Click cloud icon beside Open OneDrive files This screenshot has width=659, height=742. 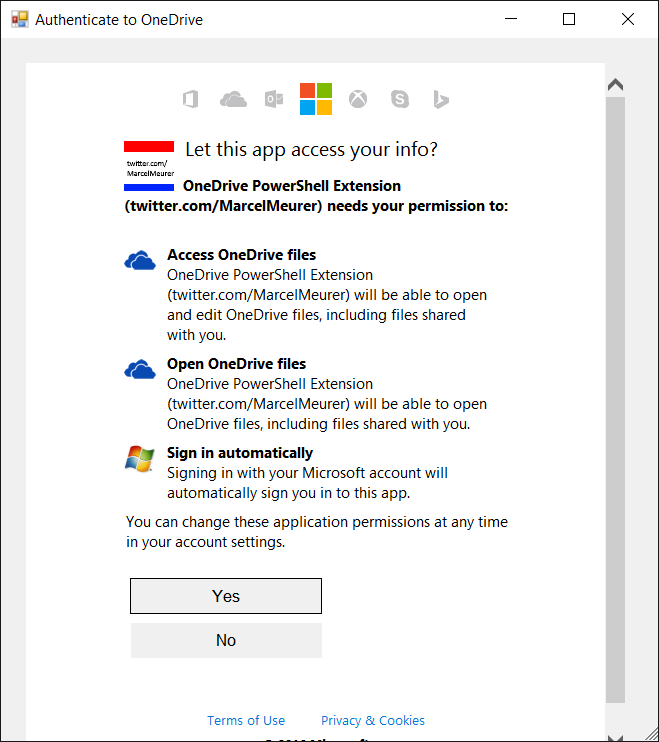pos(140,369)
